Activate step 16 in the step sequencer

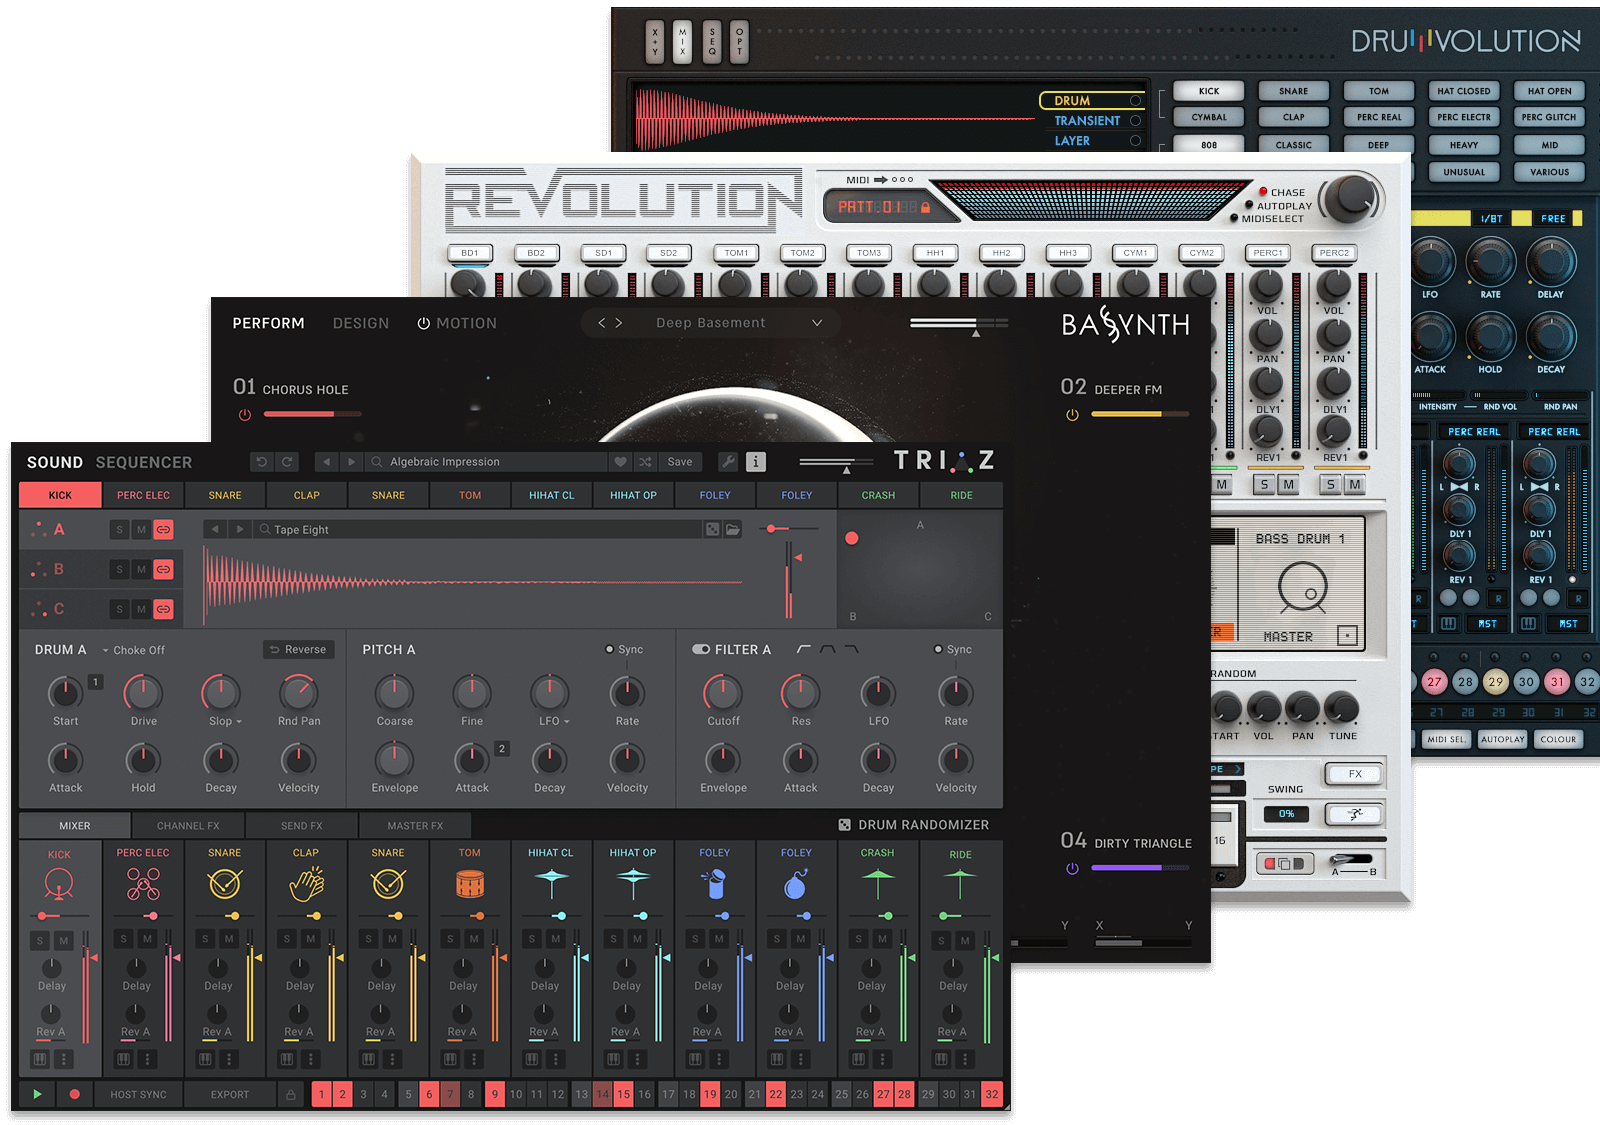coord(645,1094)
